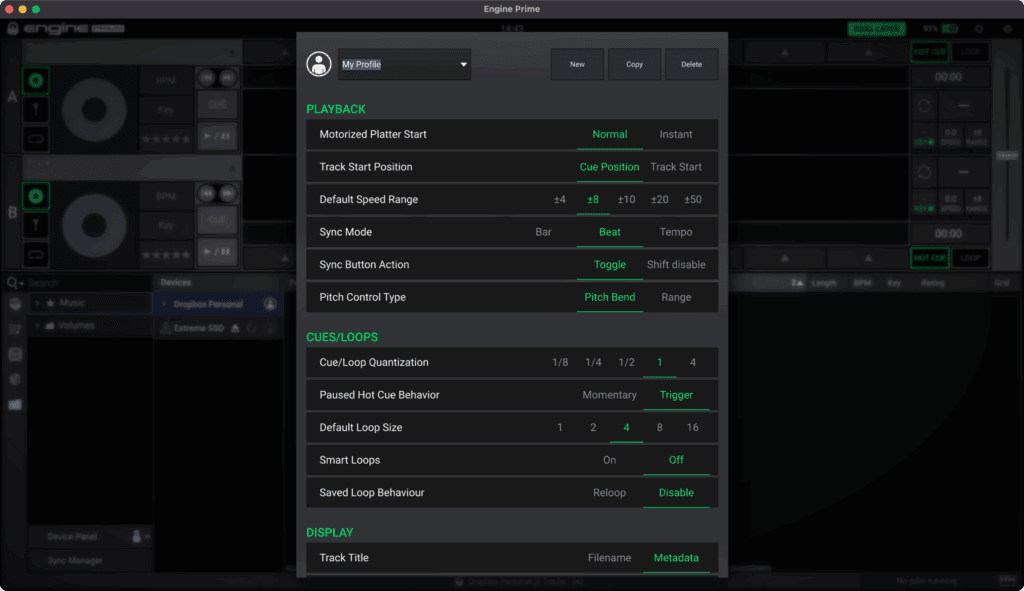Viewport: 1024px width, 591px height.
Task: Turn Smart Loops On
Action: [x=609, y=460]
